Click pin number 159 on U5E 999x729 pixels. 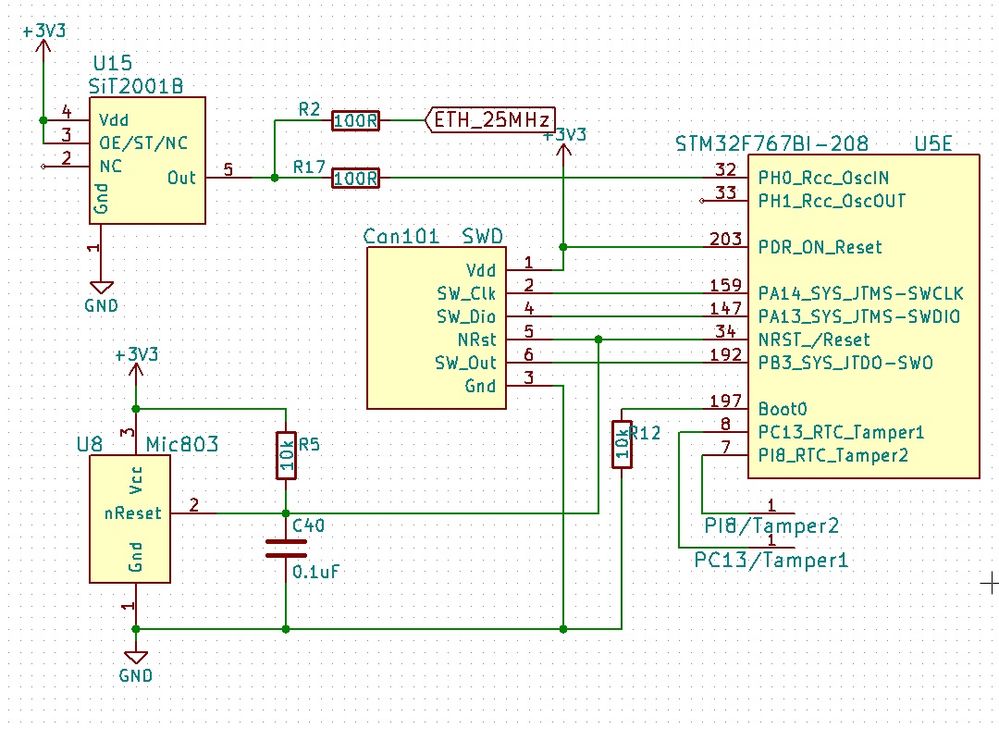coord(726,285)
